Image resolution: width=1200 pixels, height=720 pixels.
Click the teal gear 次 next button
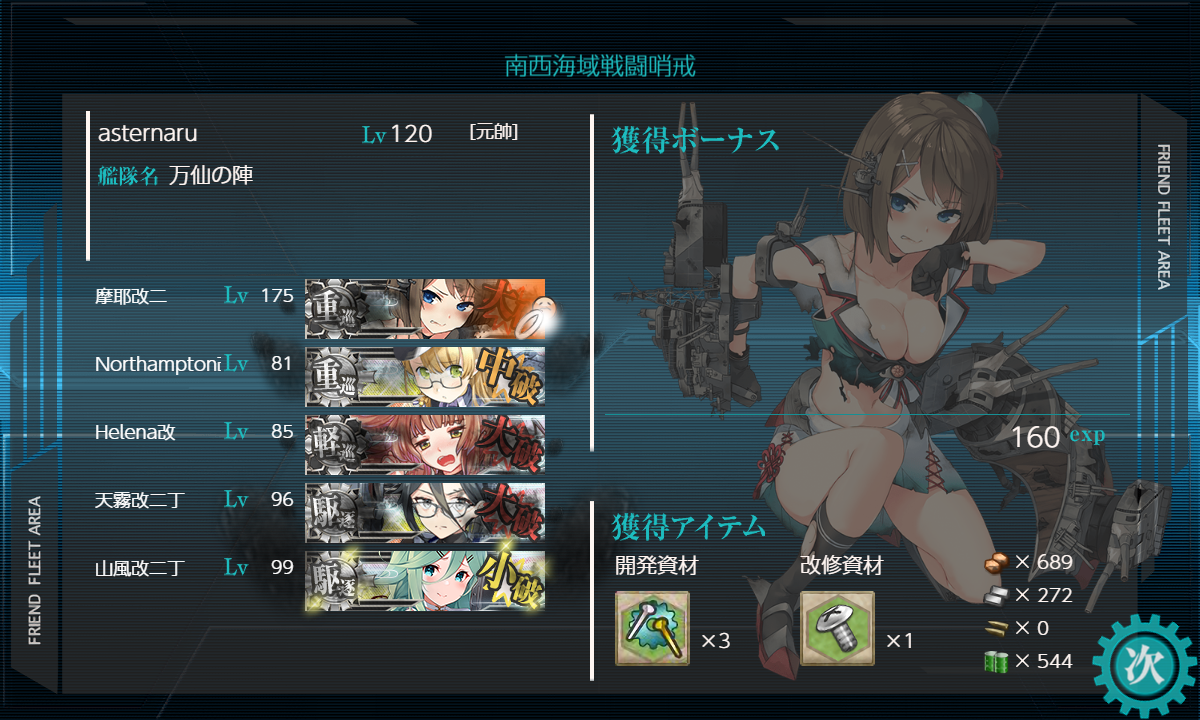point(1144,664)
